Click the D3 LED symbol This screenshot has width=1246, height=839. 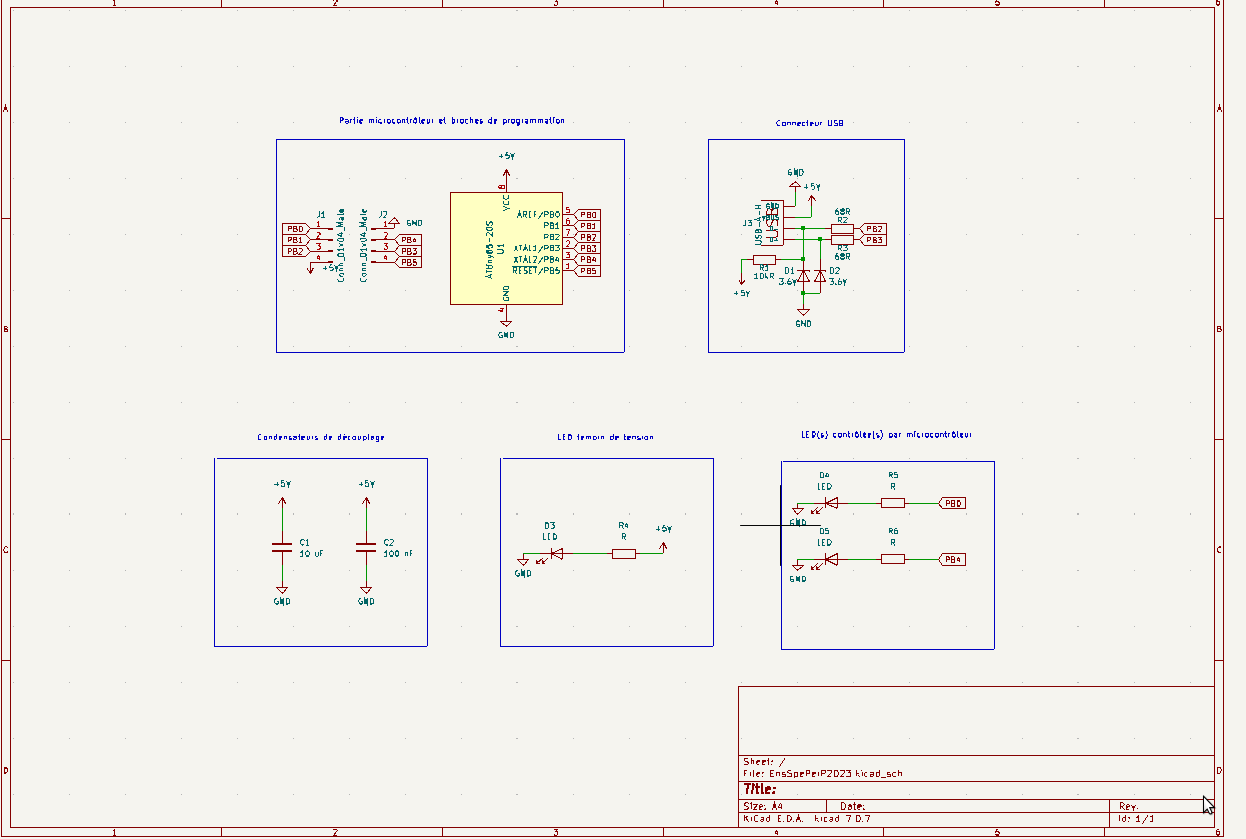pyautogui.click(x=557, y=553)
